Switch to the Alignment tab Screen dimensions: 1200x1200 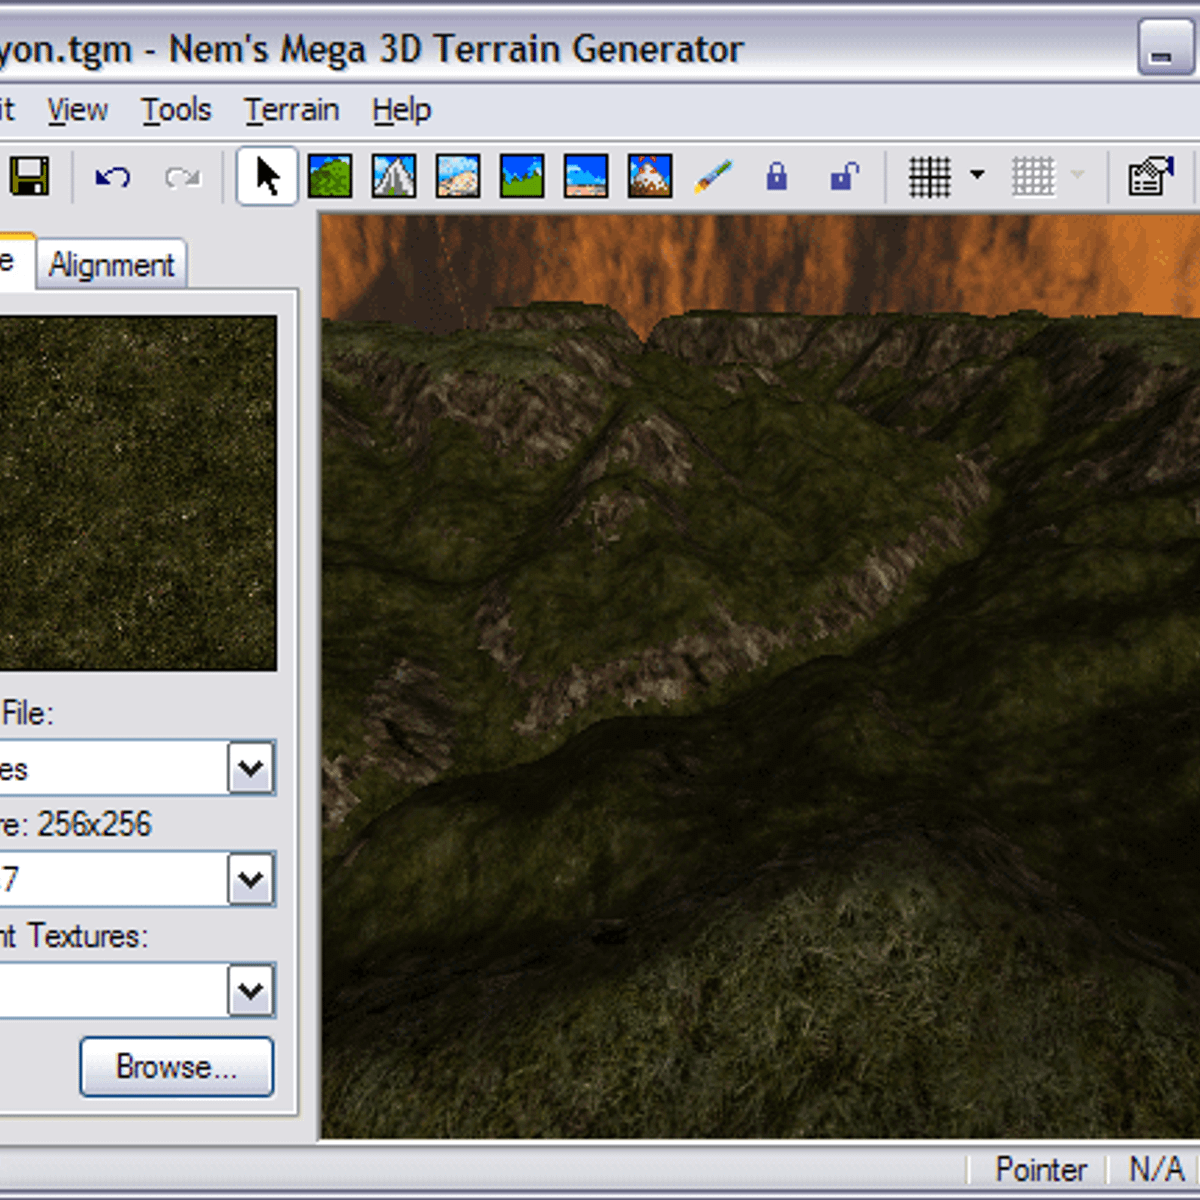(x=111, y=265)
